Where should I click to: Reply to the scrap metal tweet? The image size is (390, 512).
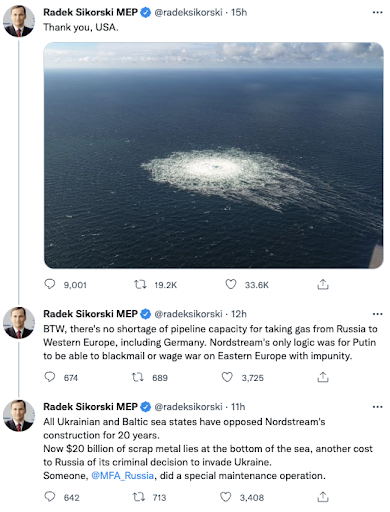click(50, 497)
